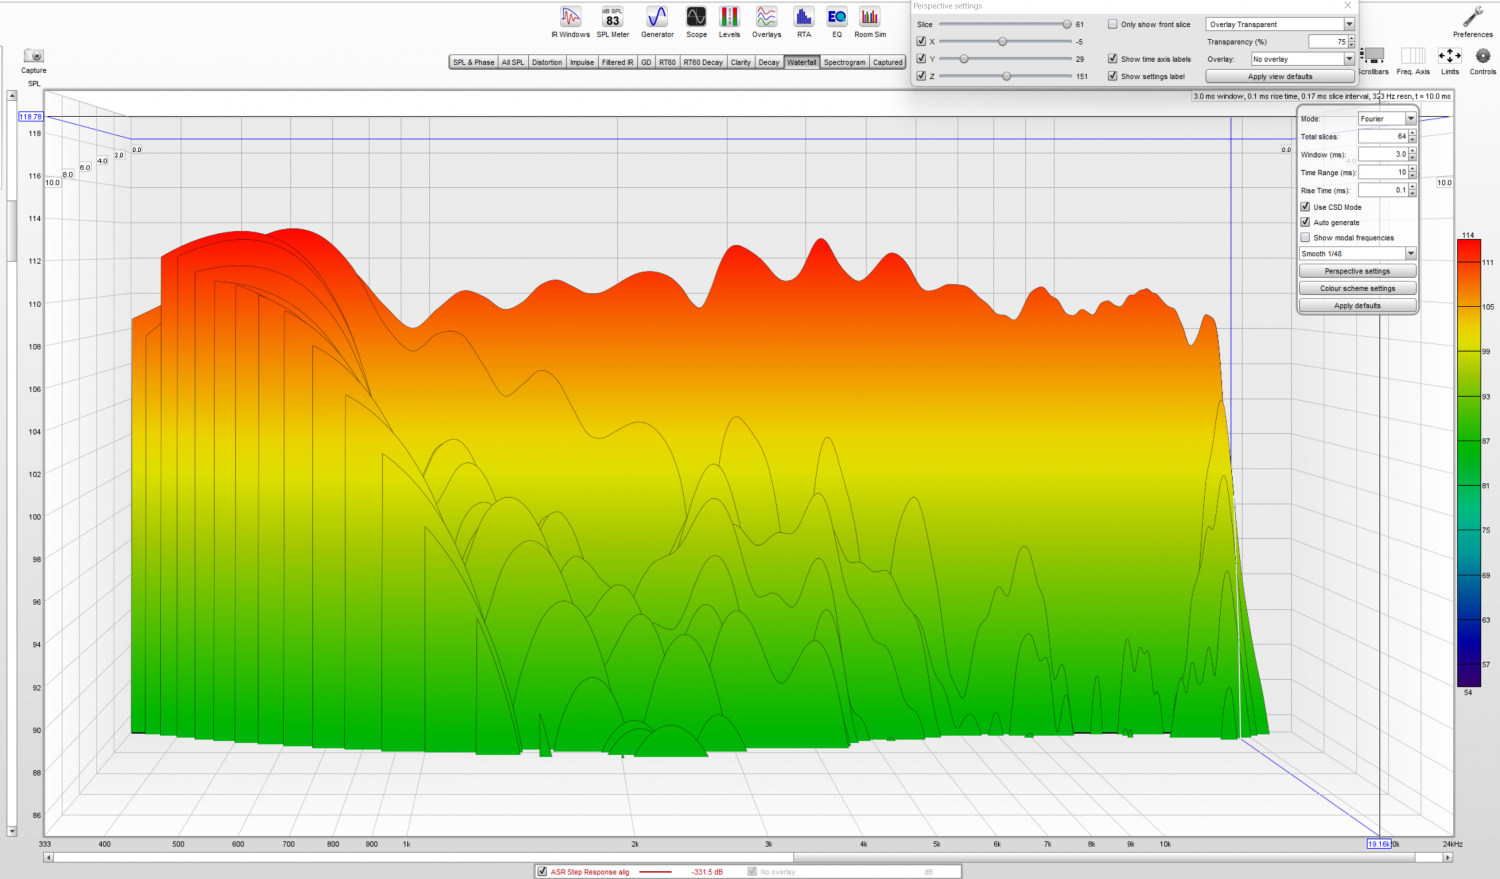Image resolution: width=1500 pixels, height=879 pixels.
Task: Open Colour scheme settings
Action: coord(1357,288)
